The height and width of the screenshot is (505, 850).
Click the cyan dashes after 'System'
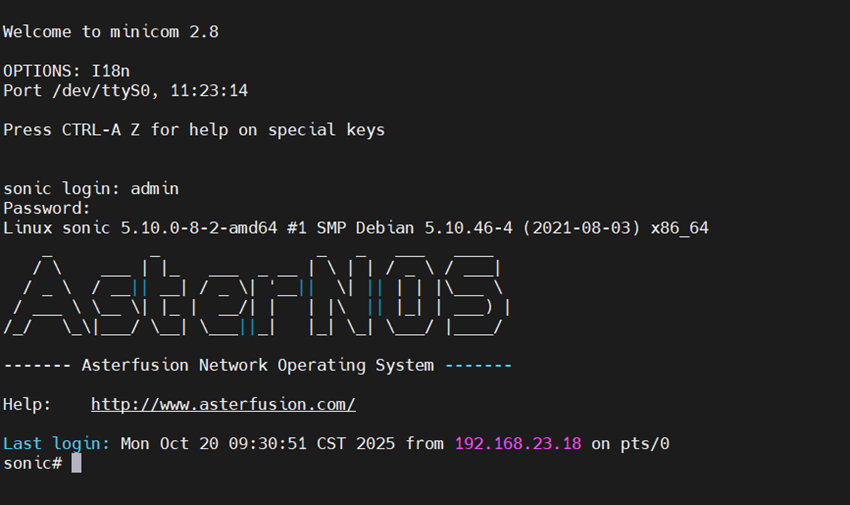479,366
